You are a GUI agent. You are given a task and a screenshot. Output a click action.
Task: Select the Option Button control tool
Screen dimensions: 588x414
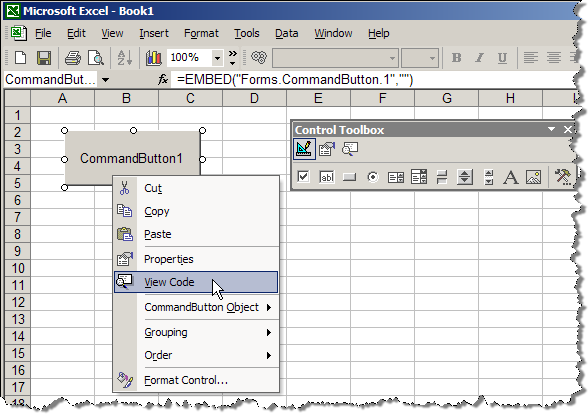tap(372, 177)
